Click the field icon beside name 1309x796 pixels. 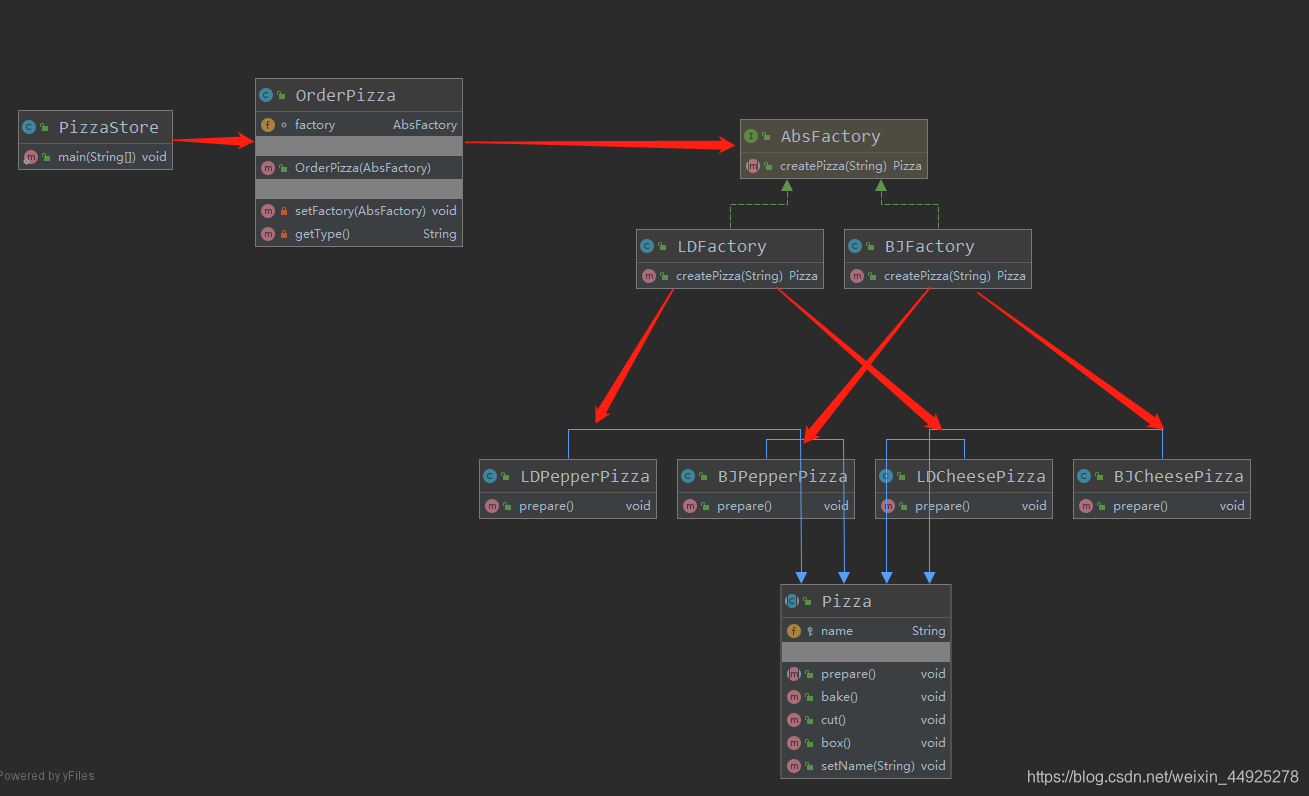tap(794, 631)
